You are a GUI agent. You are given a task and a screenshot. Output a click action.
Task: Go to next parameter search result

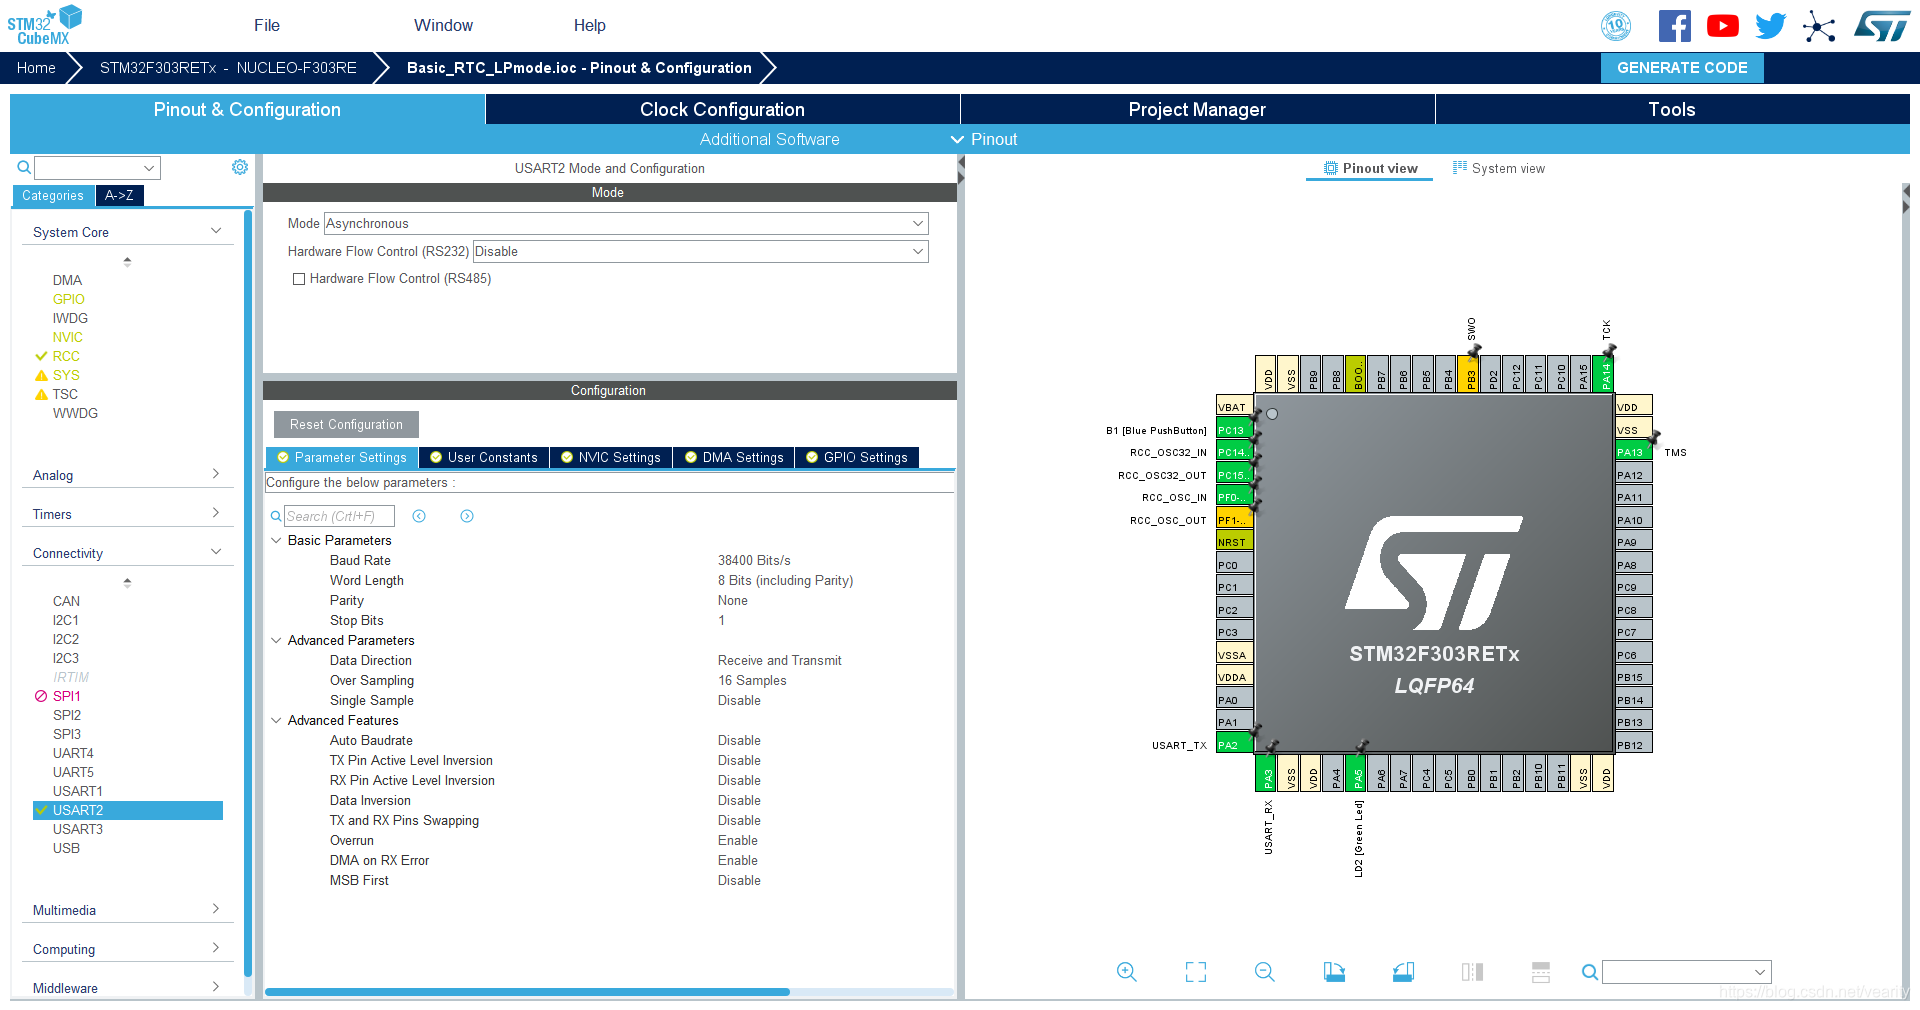pyautogui.click(x=467, y=516)
